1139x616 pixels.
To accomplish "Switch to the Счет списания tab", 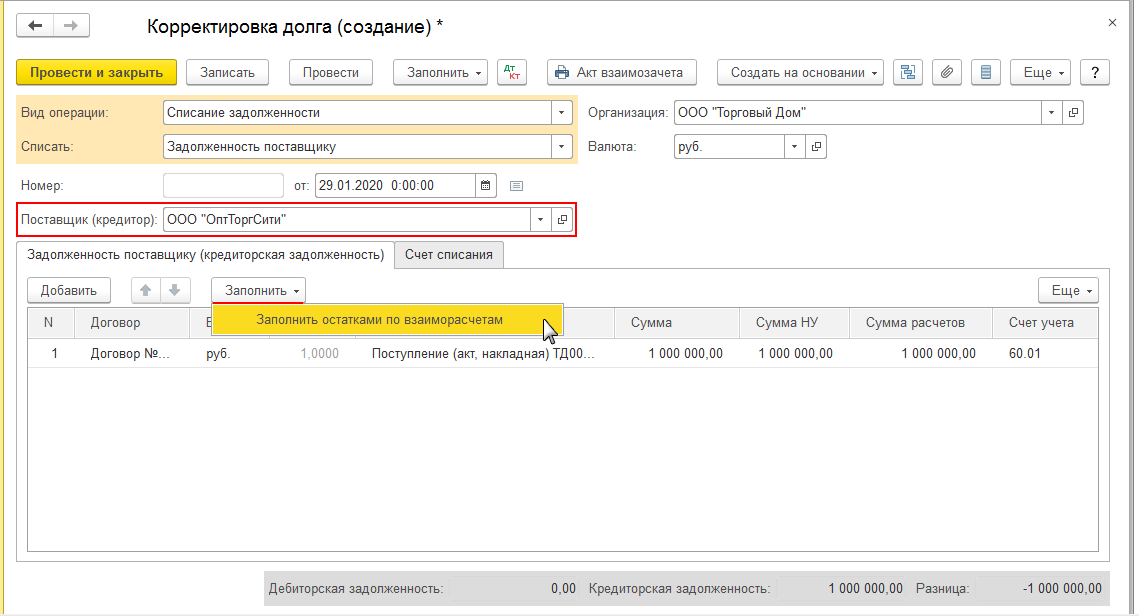I will 449,255.
